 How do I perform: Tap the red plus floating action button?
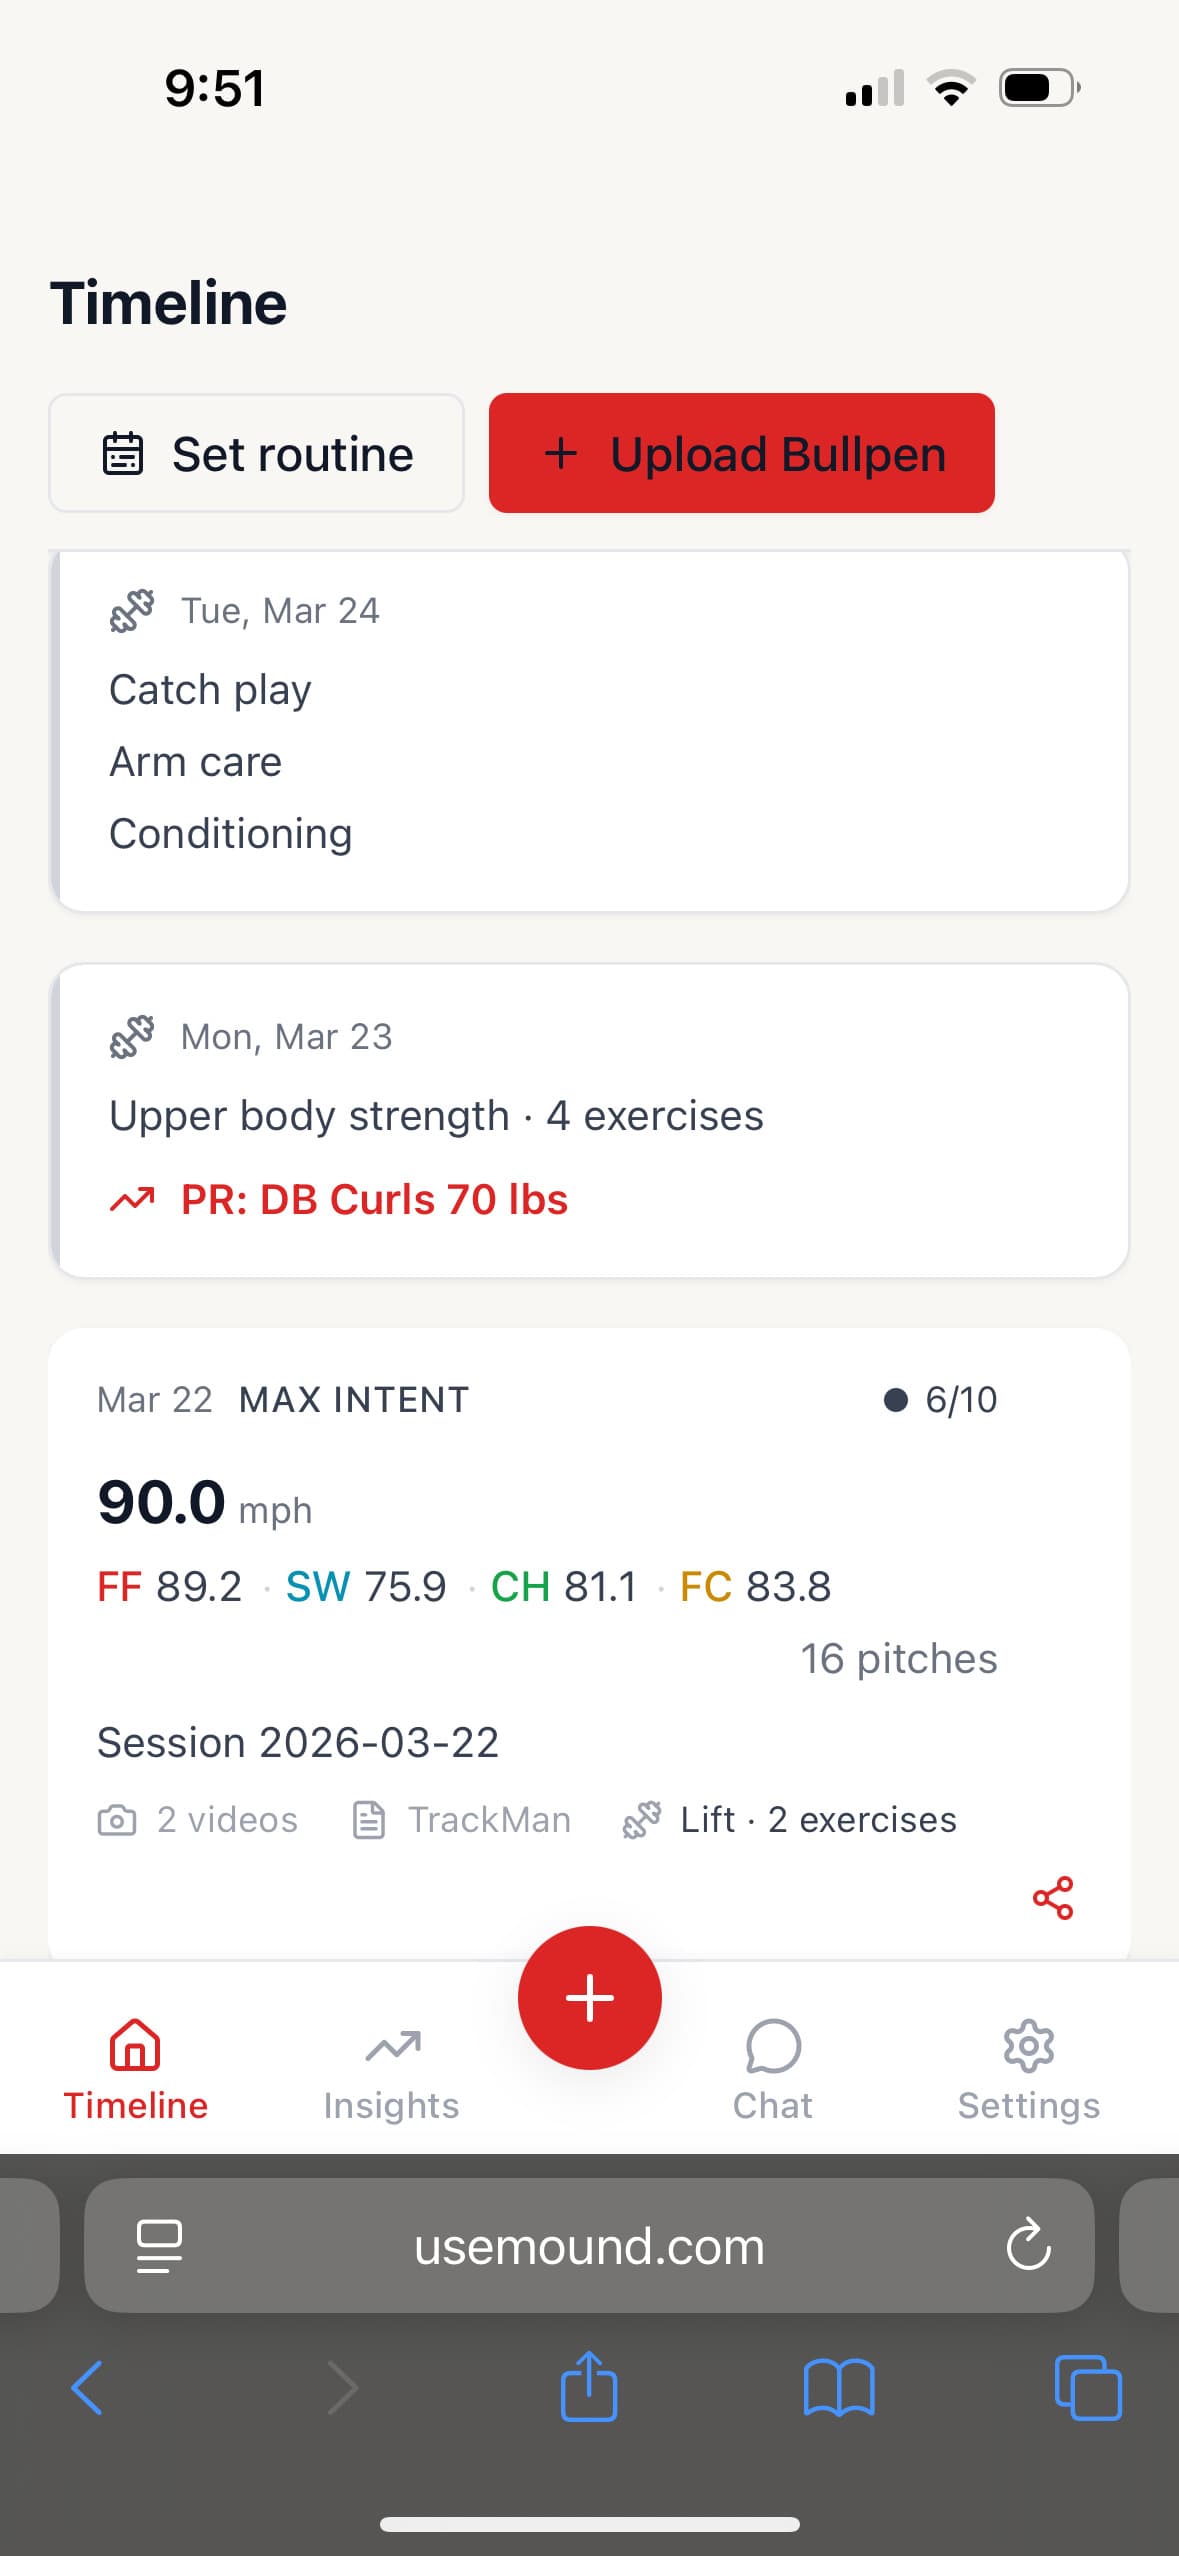[x=589, y=1997]
